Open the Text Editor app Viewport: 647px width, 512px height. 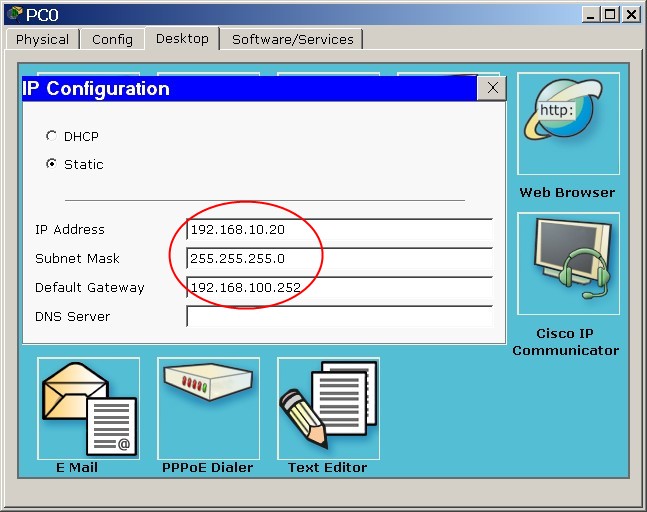click(328, 408)
